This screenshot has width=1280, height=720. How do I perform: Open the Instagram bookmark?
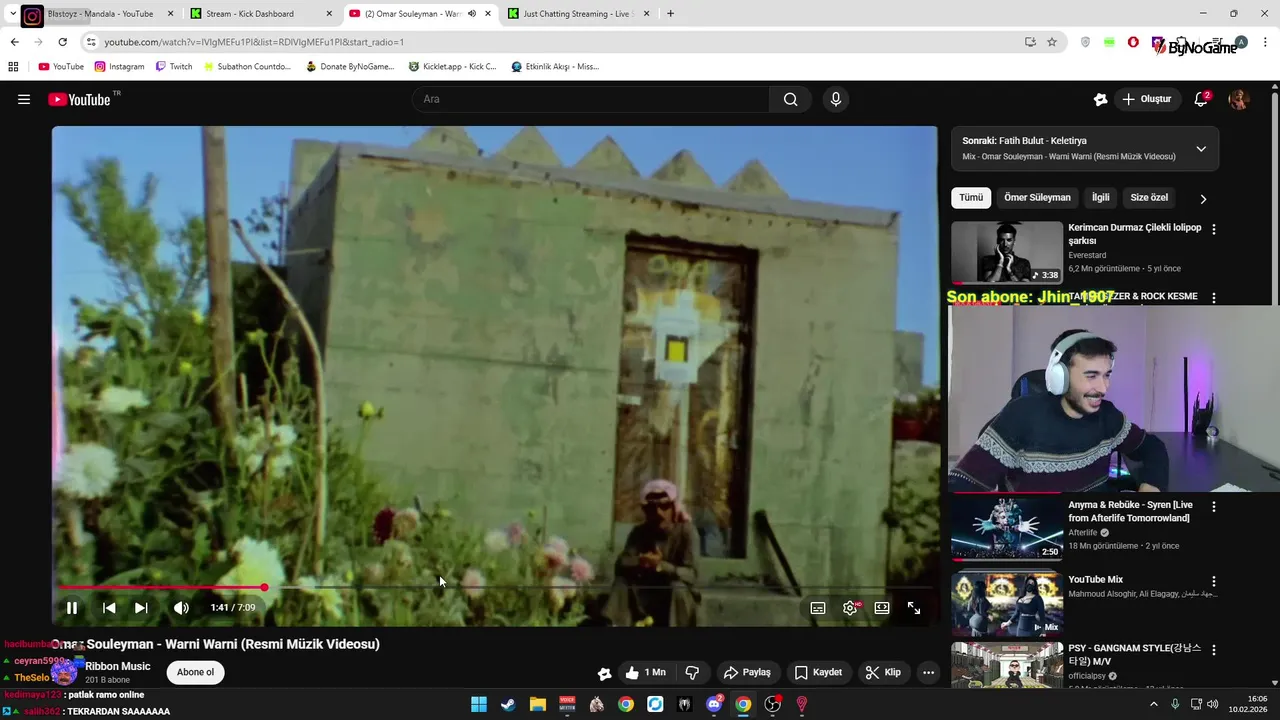[119, 66]
